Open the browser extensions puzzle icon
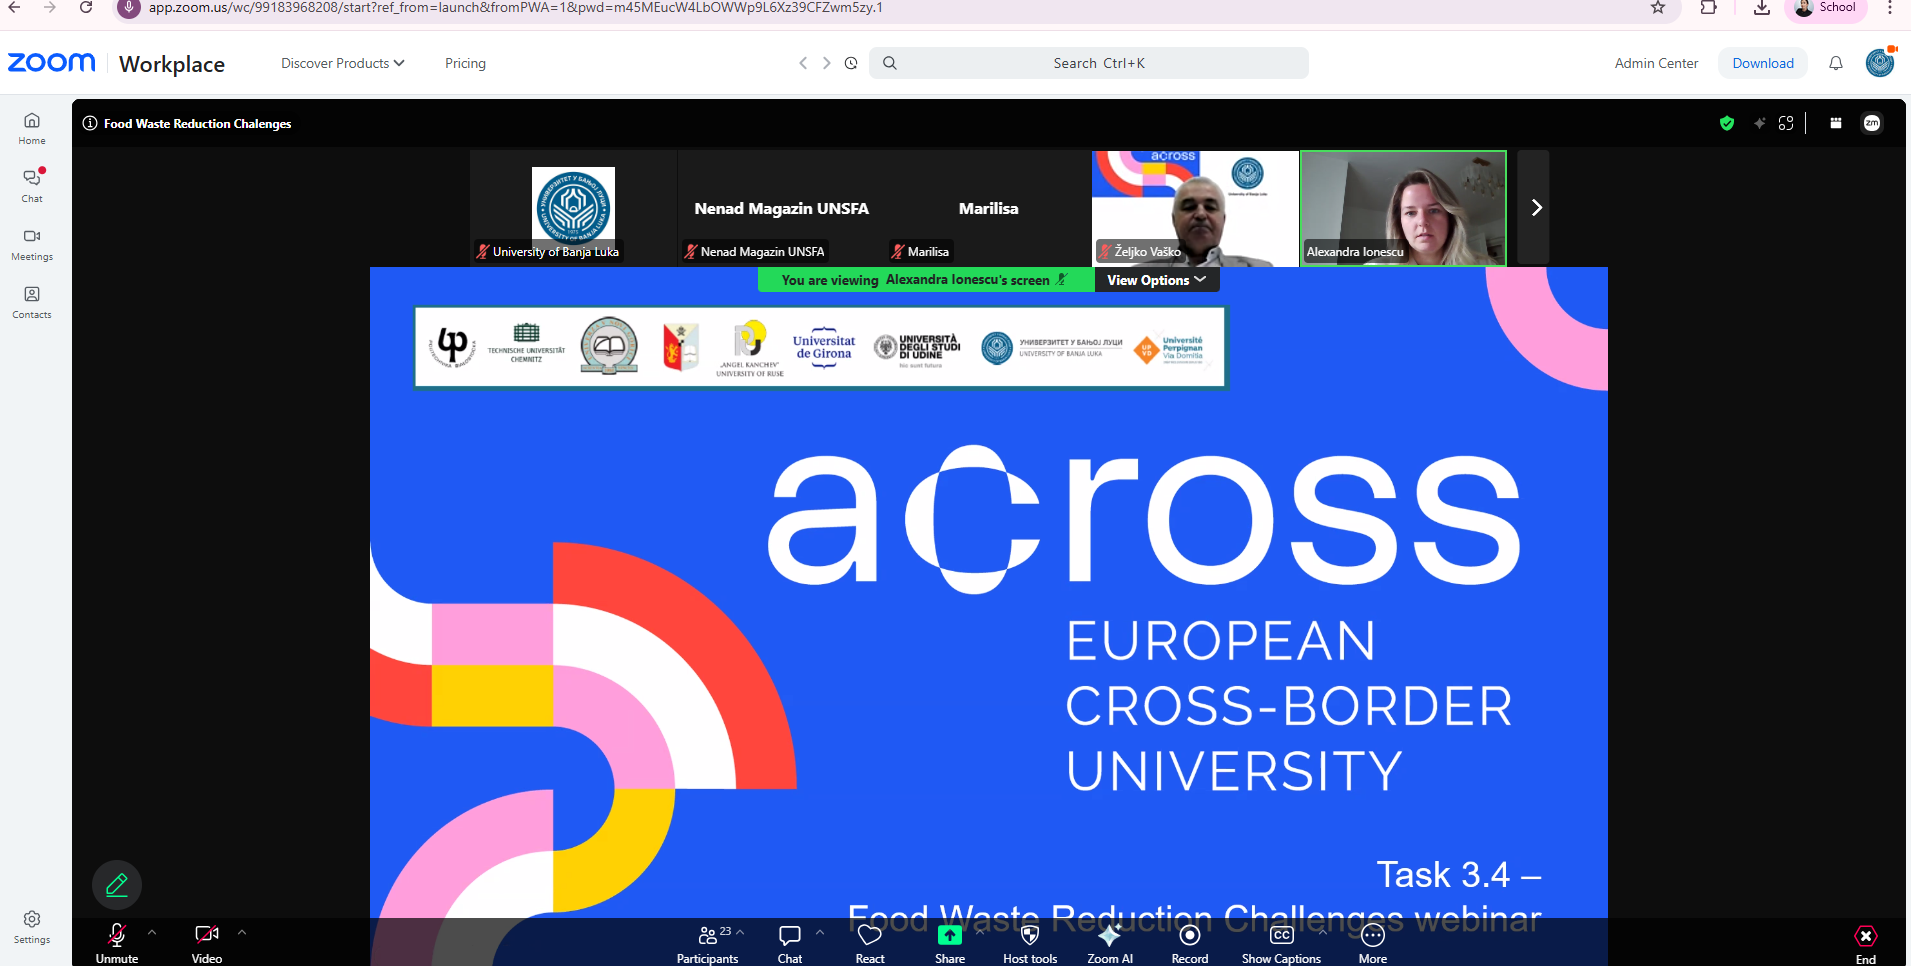1911x966 pixels. point(1708,8)
